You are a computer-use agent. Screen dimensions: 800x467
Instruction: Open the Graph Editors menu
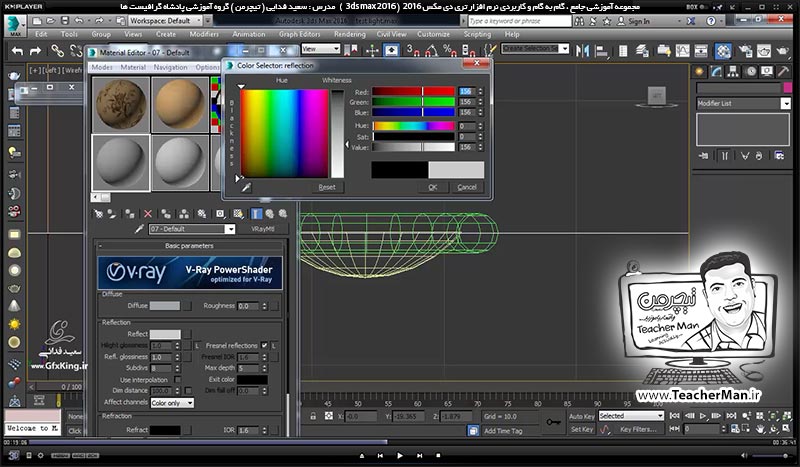click(x=299, y=34)
